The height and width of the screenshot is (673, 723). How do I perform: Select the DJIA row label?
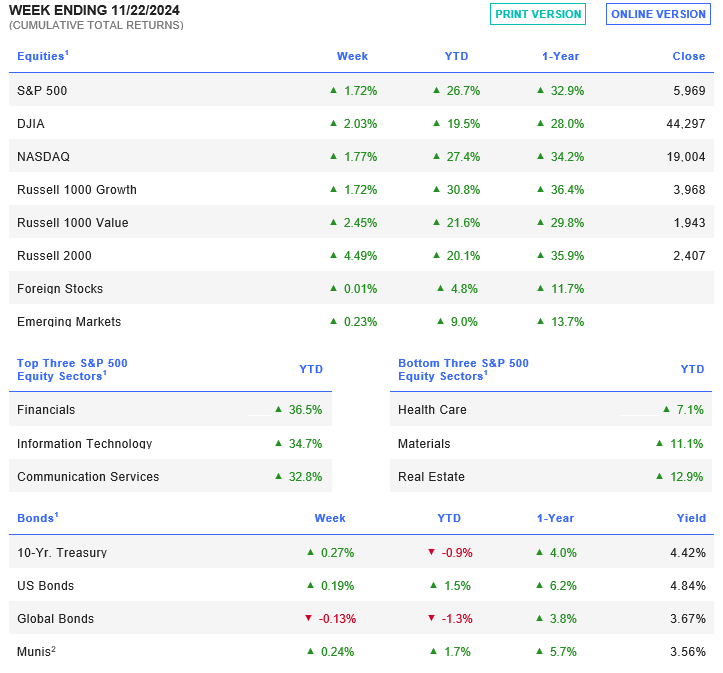30,124
